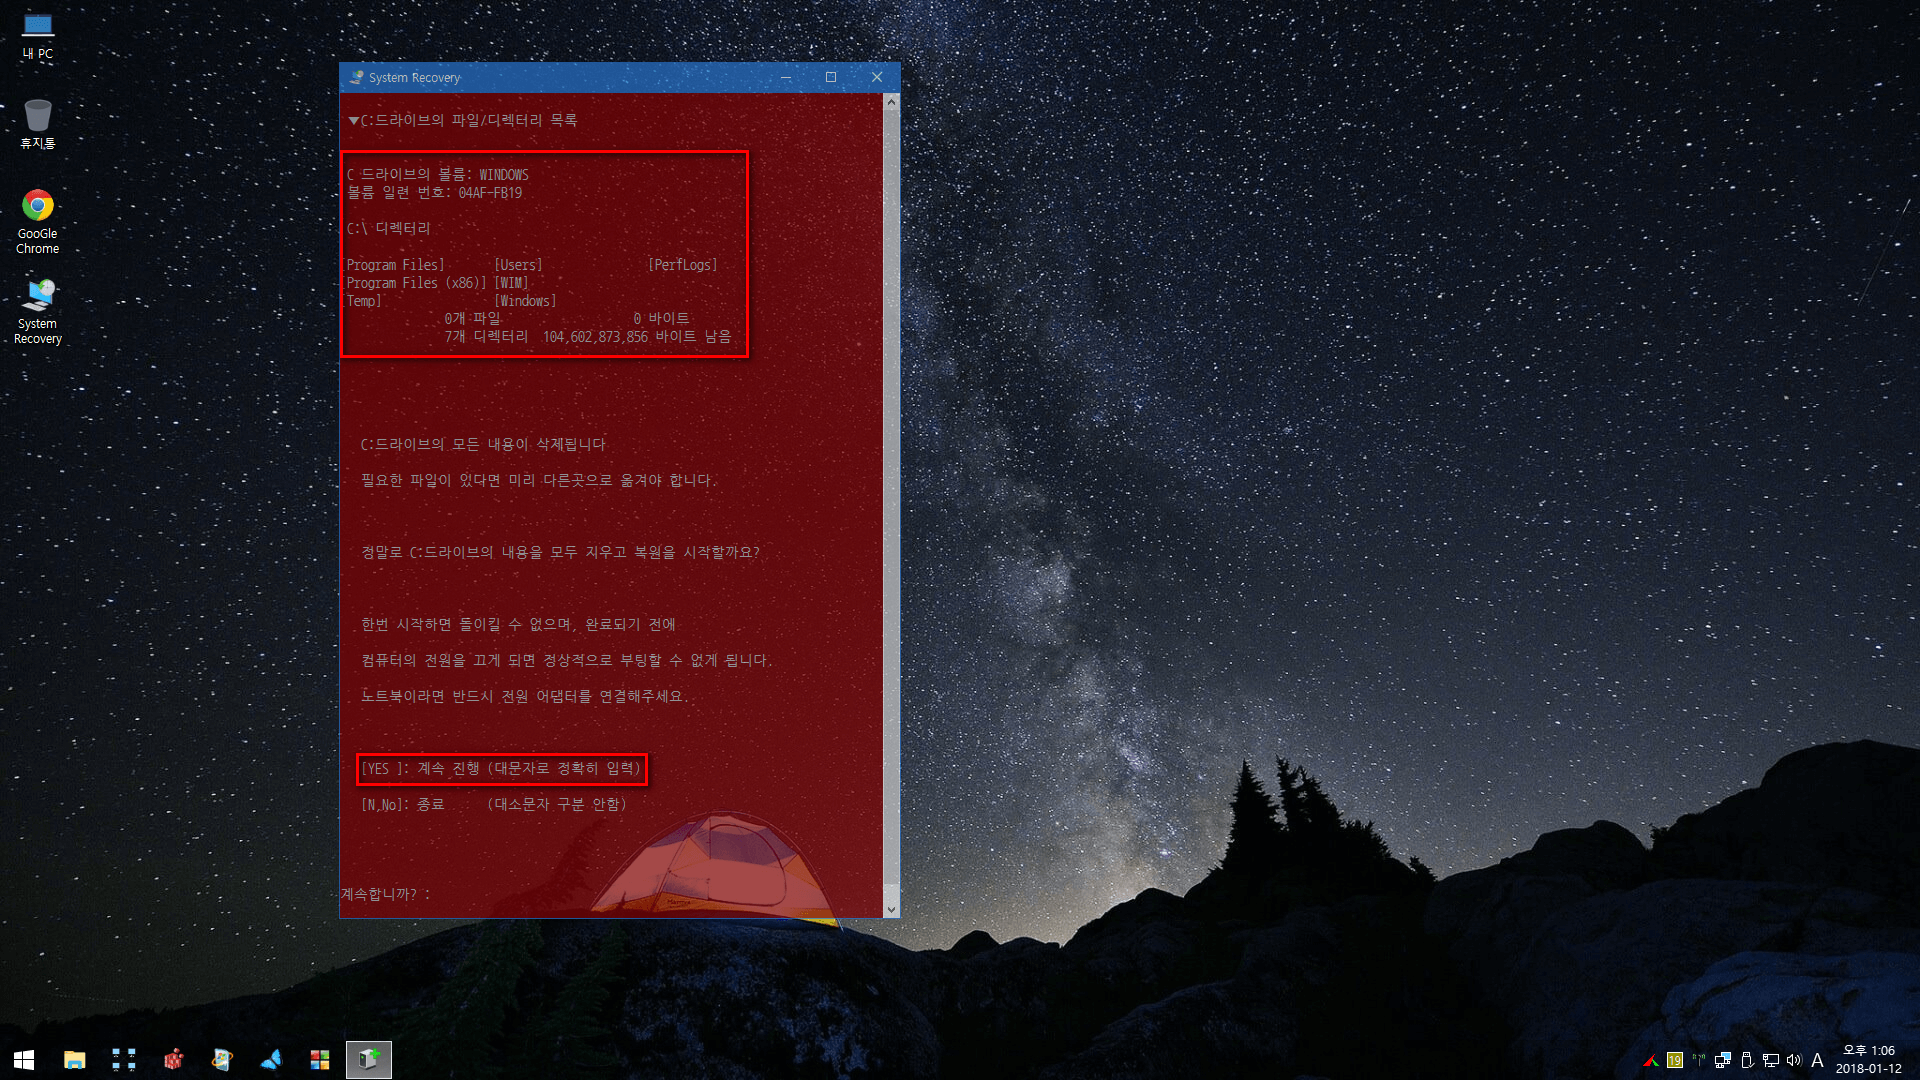Viewport: 1920px width, 1080px height.
Task: Click the scrollbar up arrow in System Recovery
Action: pyautogui.click(x=891, y=102)
